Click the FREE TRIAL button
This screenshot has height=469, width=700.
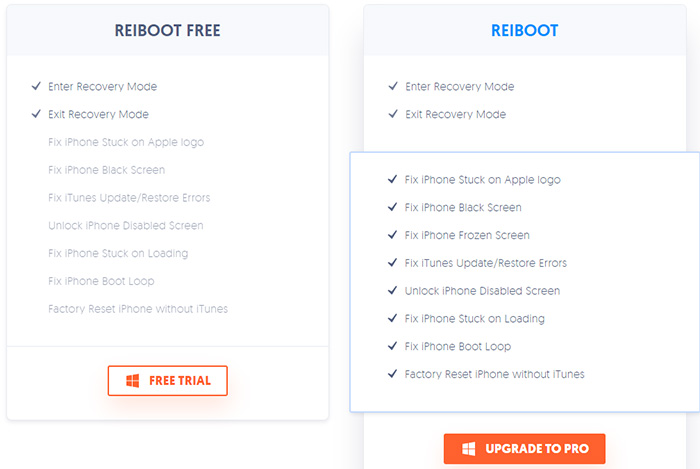pos(167,381)
